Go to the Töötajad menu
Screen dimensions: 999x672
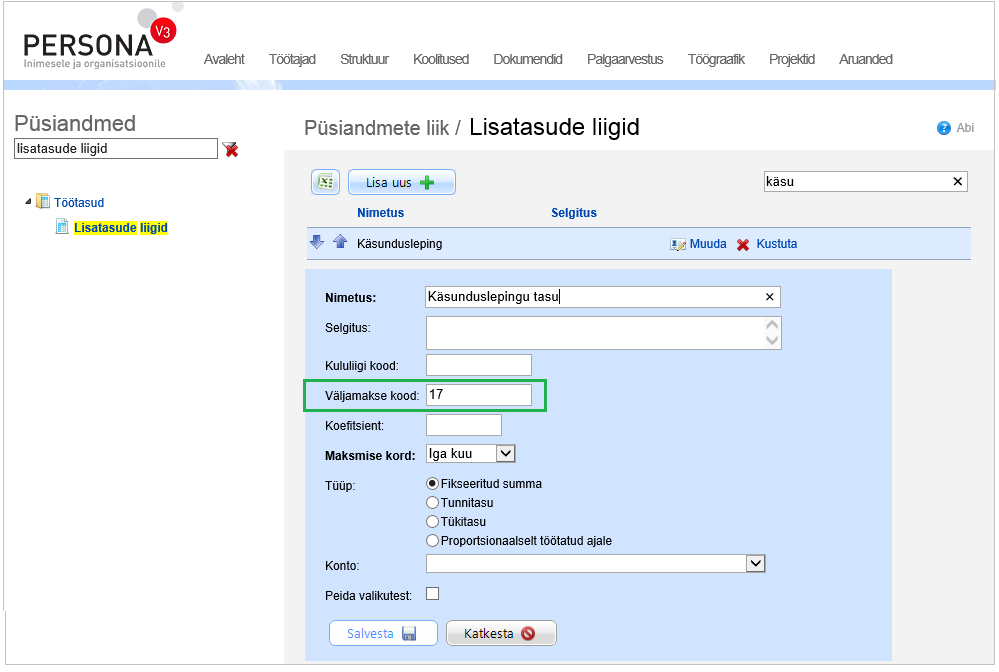[292, 59]
